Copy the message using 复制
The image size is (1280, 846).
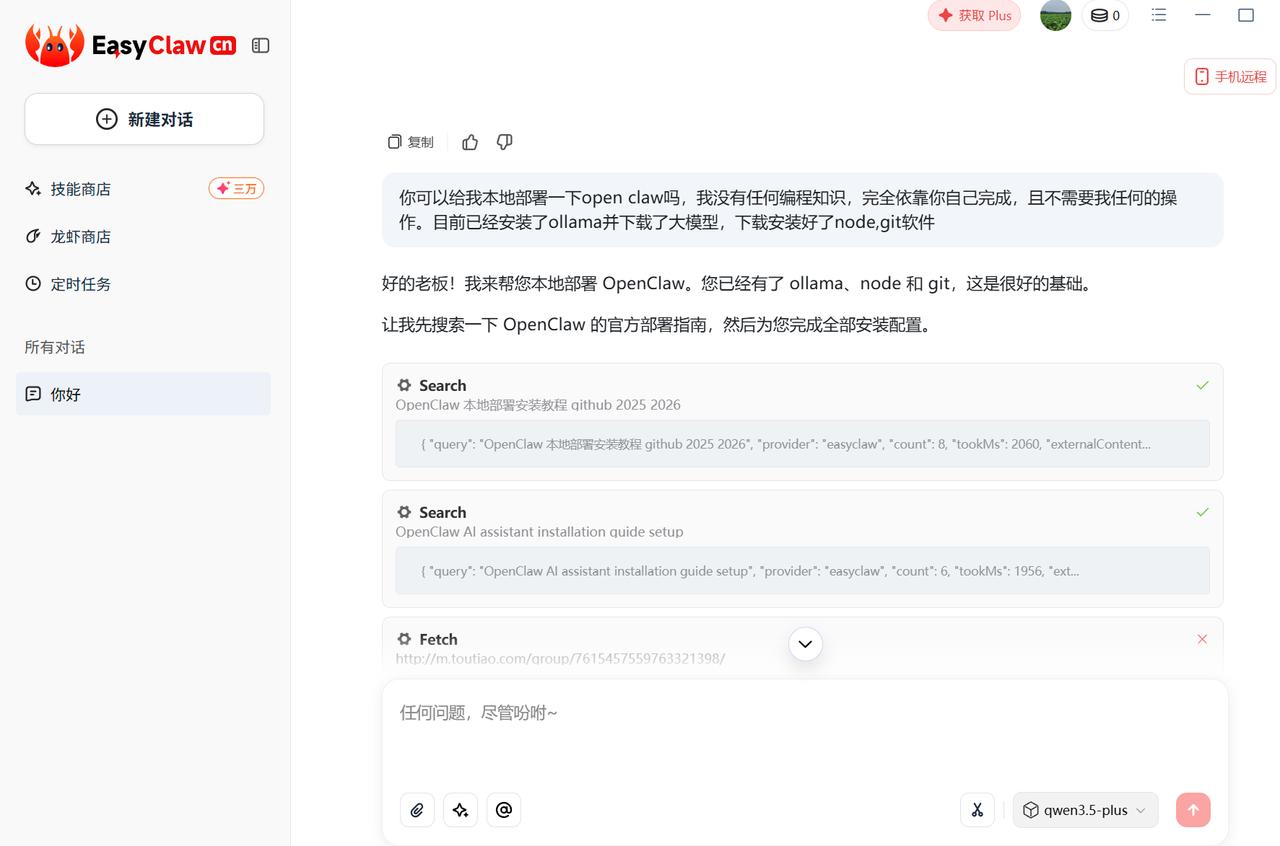click(409, 142)
